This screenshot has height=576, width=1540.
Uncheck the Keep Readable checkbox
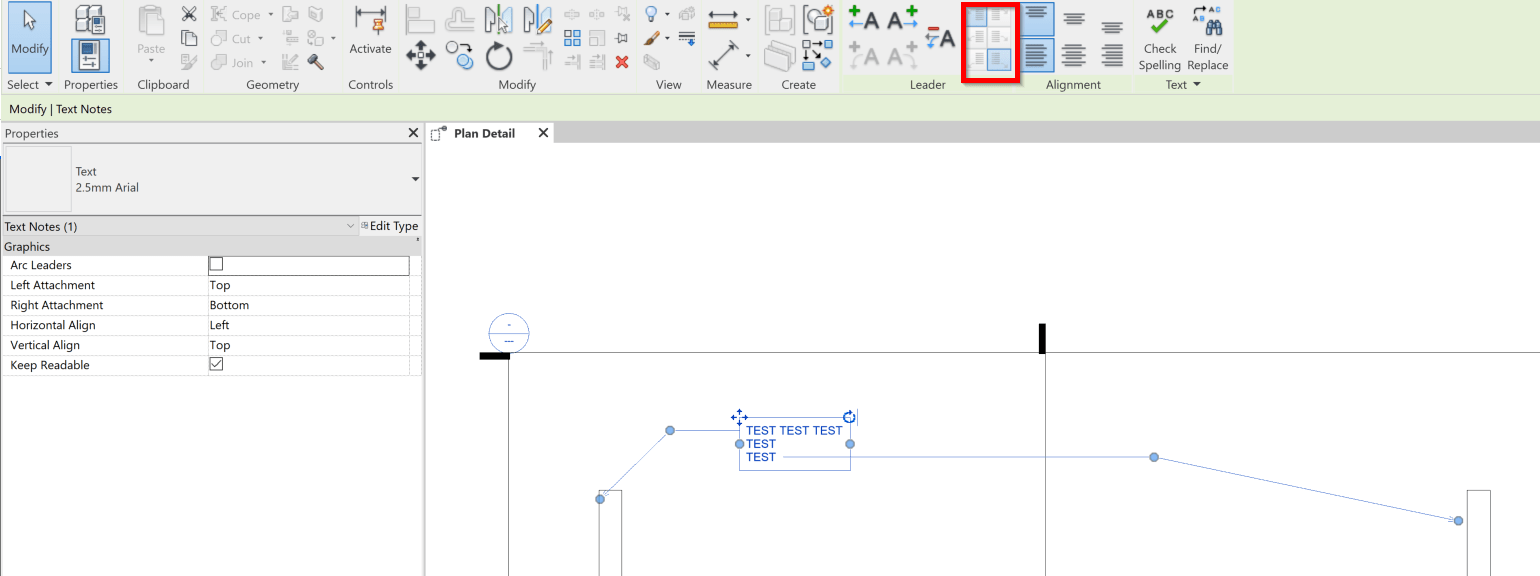point(216,364)
